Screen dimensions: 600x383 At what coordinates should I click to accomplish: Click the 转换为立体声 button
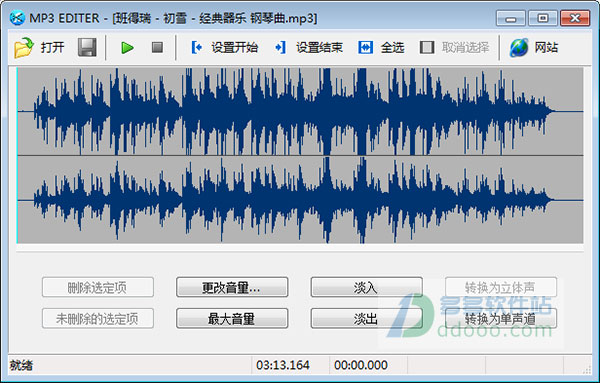click(501, 287)
